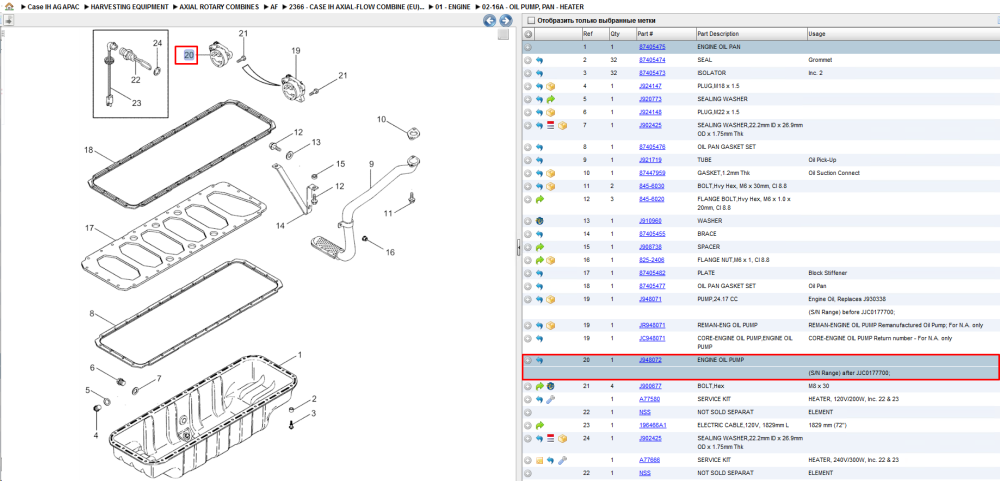This screenshot has width=1000, height=481.
Task: Go to the next diagram with right arrow
Action: pyautogui.click(x=504, y=21)
